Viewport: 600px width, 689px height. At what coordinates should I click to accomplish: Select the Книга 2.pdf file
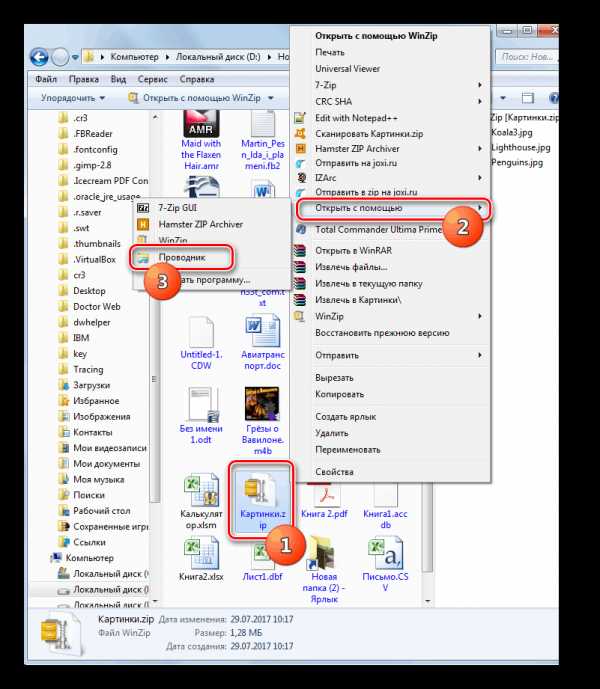point(324,502)
